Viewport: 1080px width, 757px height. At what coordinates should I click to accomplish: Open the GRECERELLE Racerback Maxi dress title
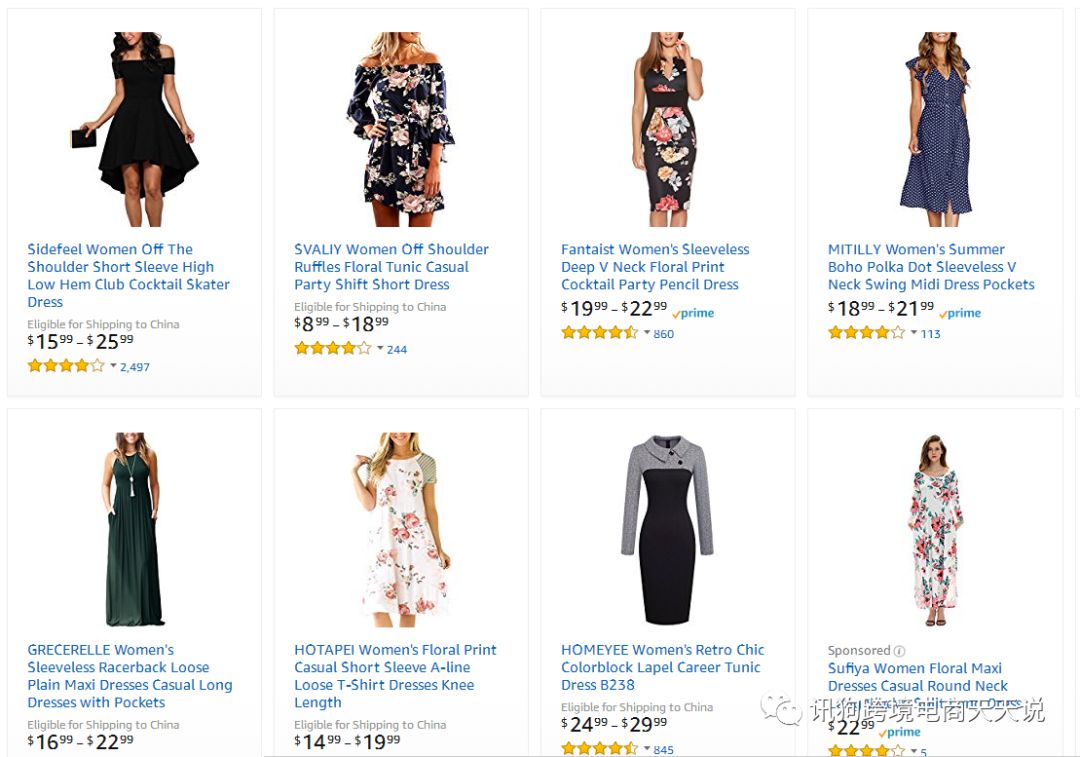(x=130, y=676)
